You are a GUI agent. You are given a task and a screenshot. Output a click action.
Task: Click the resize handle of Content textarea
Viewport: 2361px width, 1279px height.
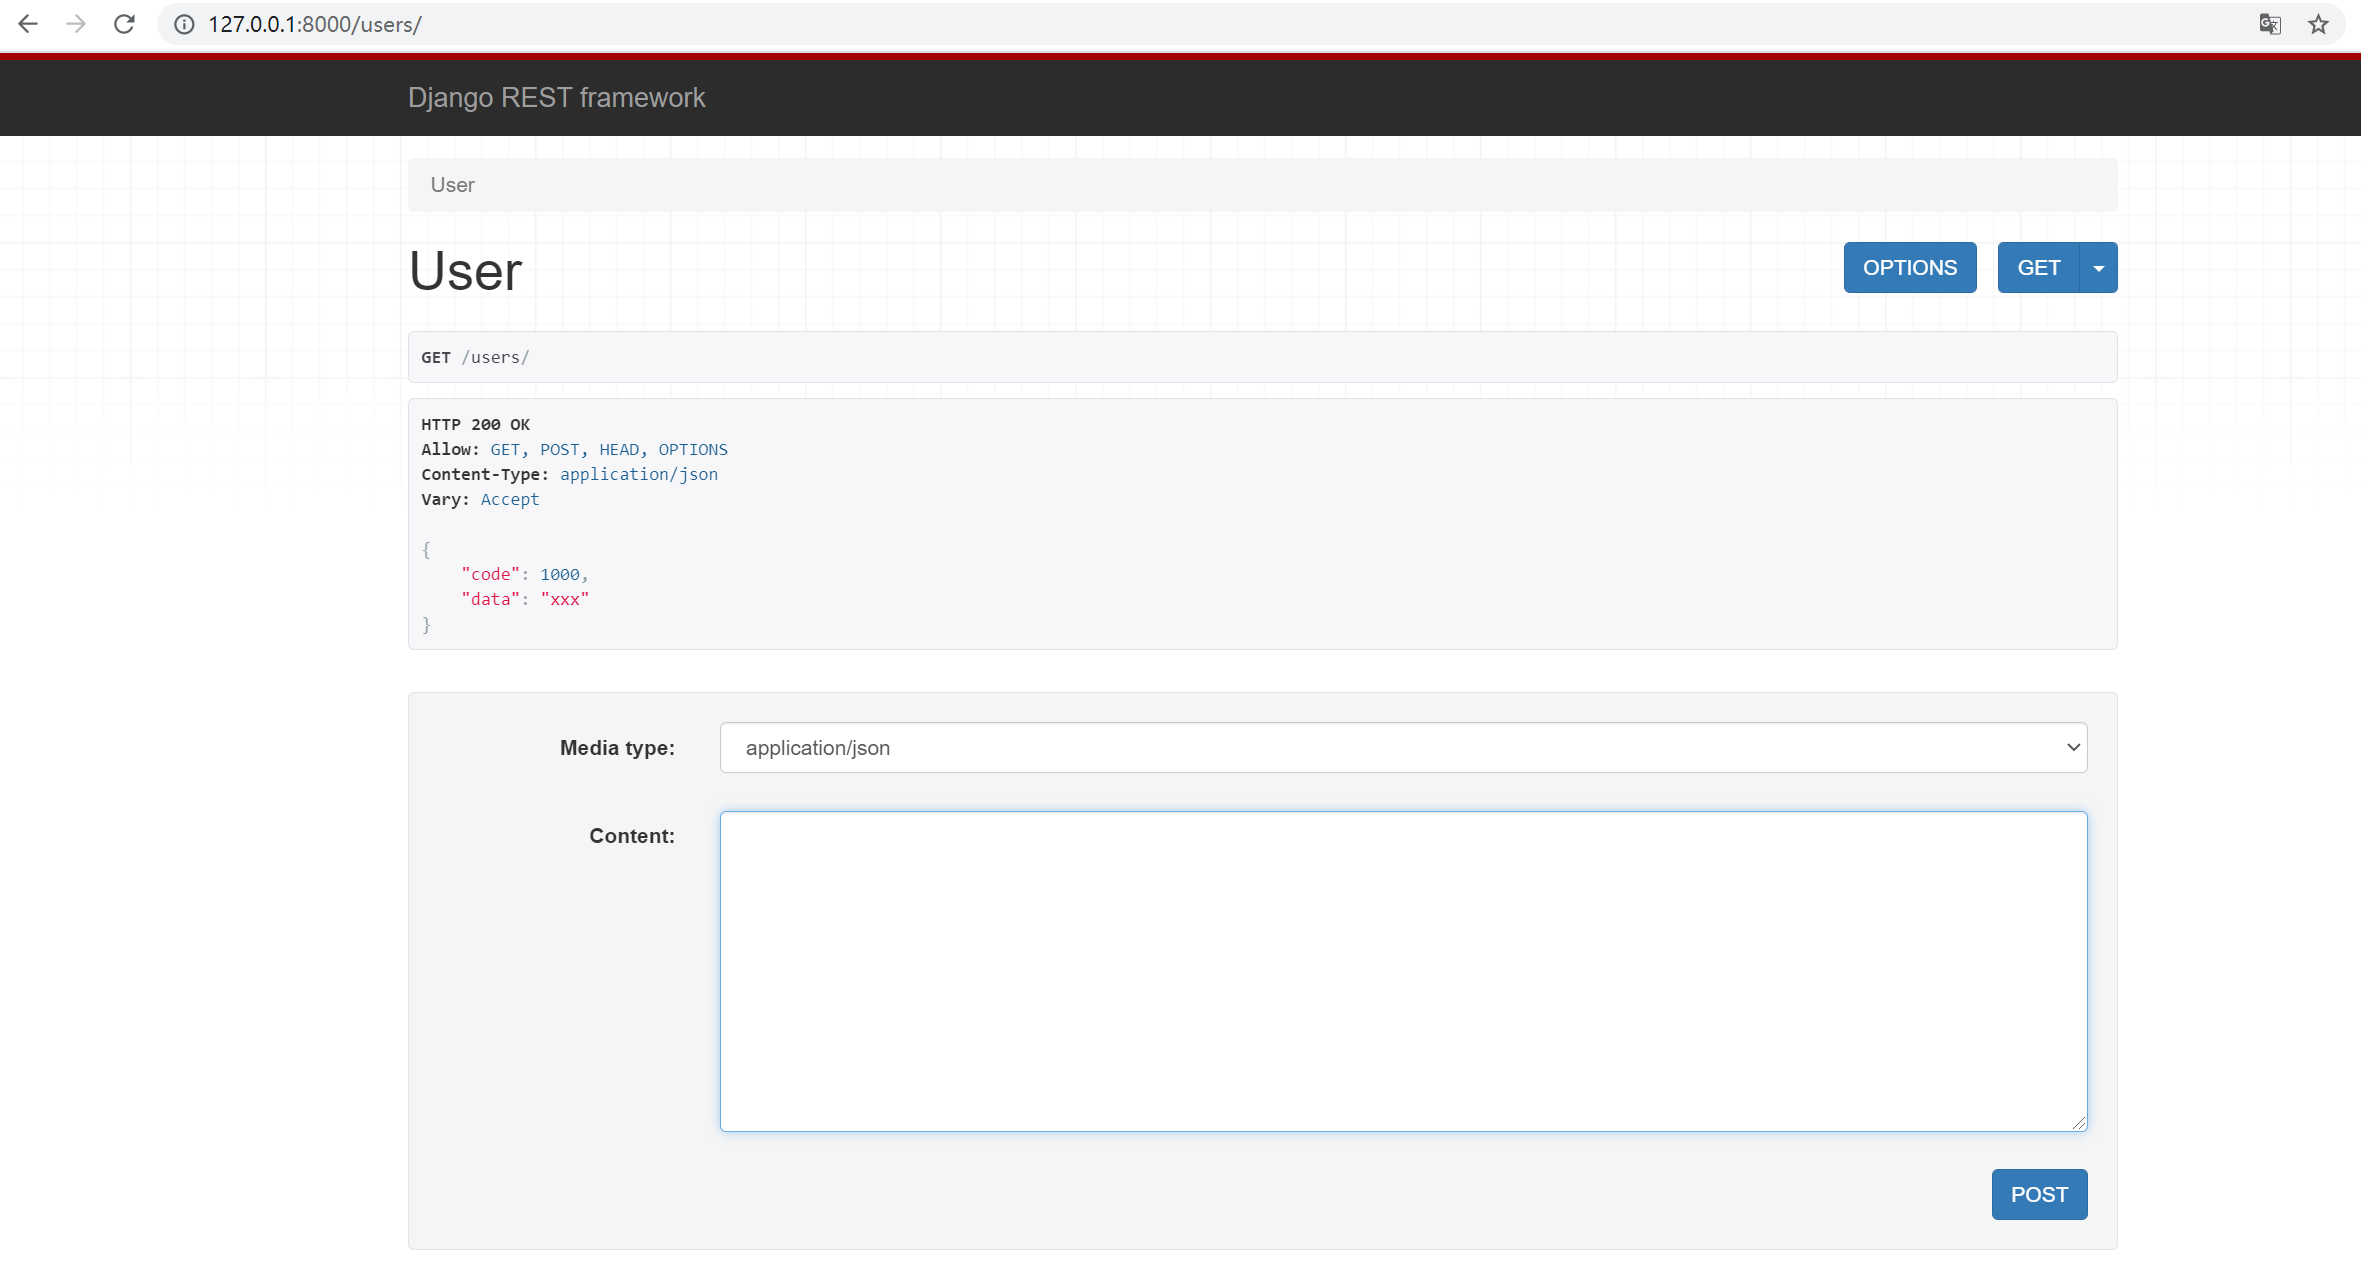click(x=2078, y=1123)
